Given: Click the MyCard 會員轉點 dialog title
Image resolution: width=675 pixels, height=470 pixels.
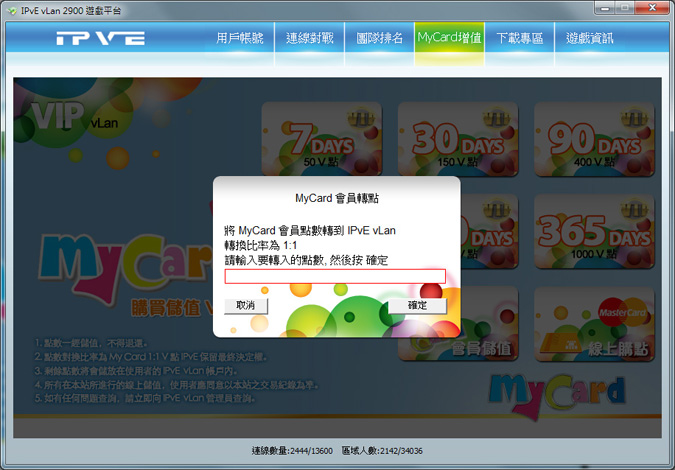Looking at the screenshot, I should tap(337, 198).
